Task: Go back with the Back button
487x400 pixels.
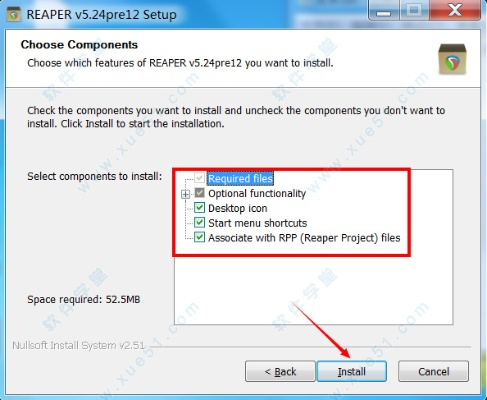Action: point(280,371)
